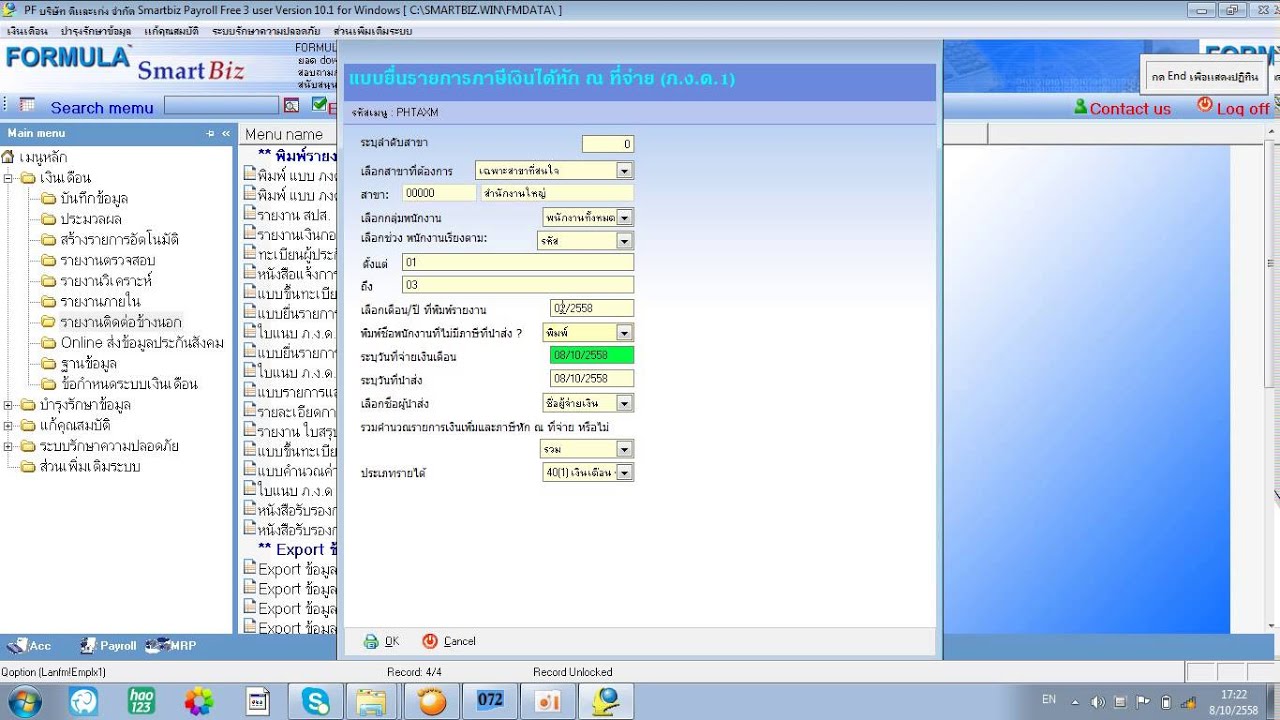
Task: Select Online ส่งข้อมูลประกันสังคม in the tree
Action: [x=142, y=343]
